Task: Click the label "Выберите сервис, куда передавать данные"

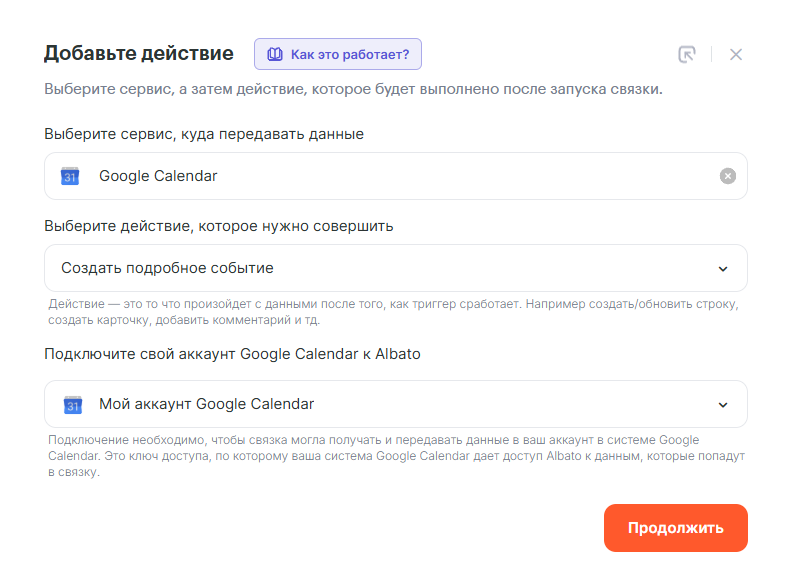Action: (x=204, y=134)
